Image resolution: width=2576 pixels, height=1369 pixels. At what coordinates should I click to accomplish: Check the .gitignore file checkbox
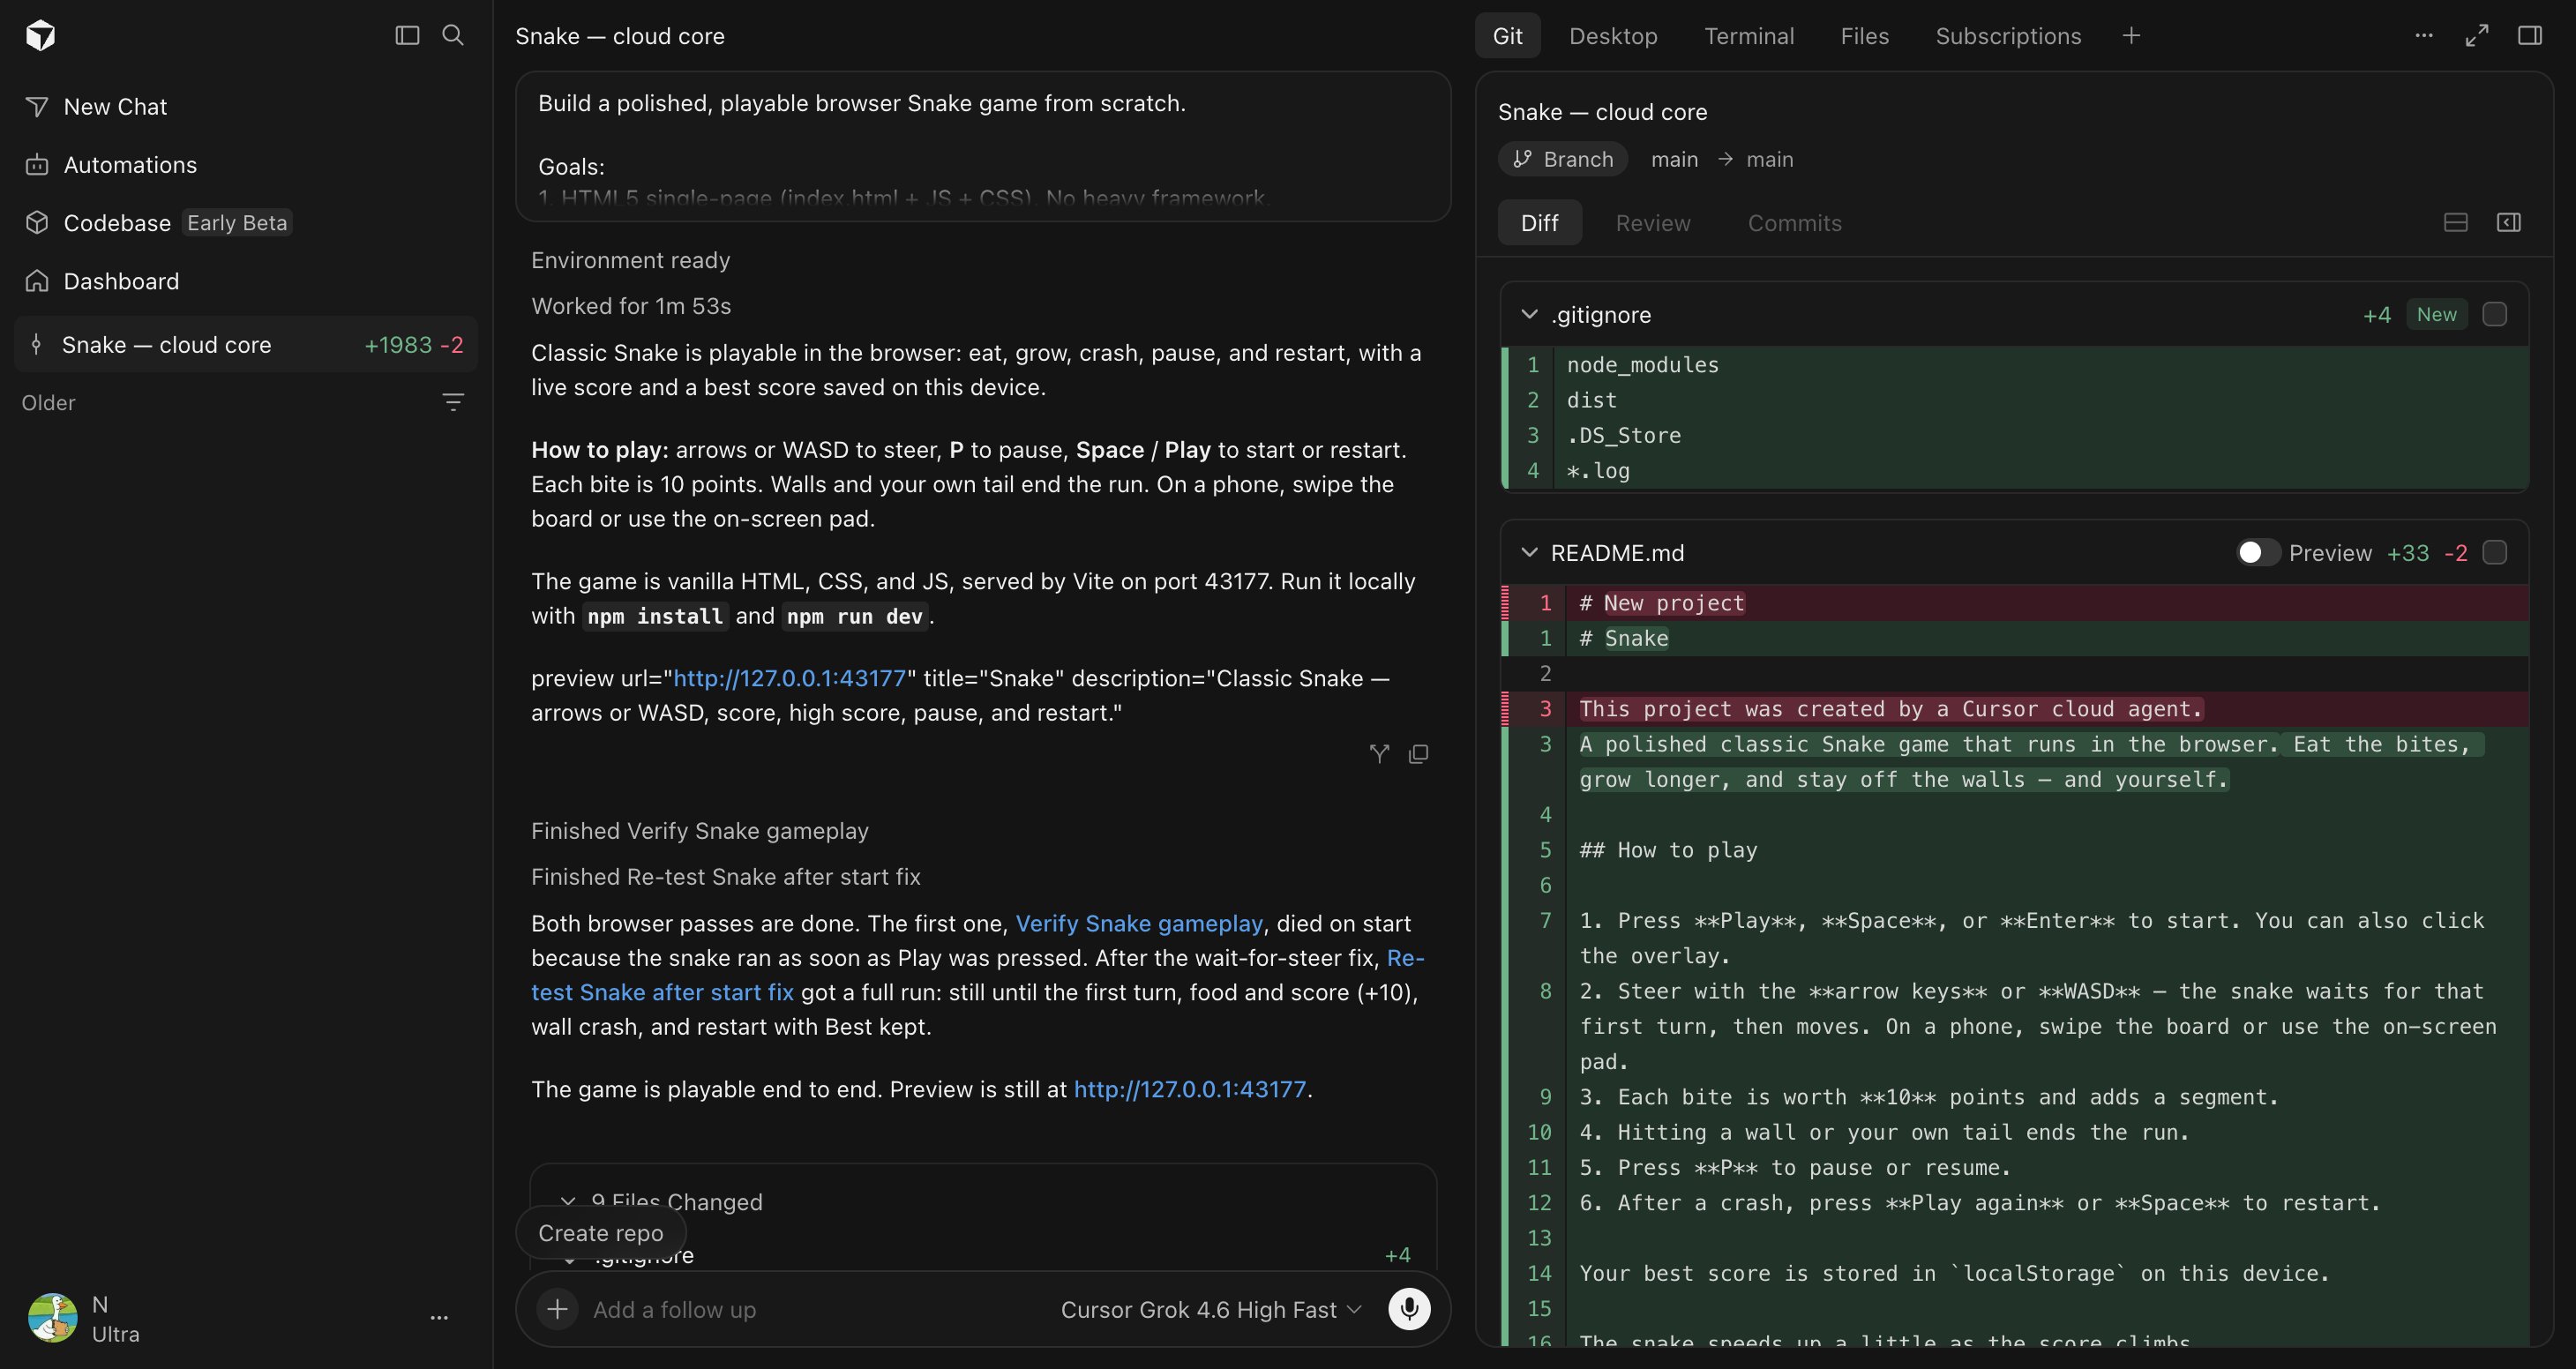point(2495,314)
